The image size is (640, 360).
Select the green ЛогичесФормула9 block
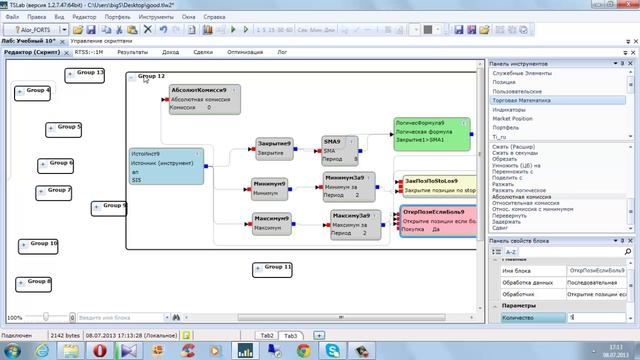click(432, 134)
